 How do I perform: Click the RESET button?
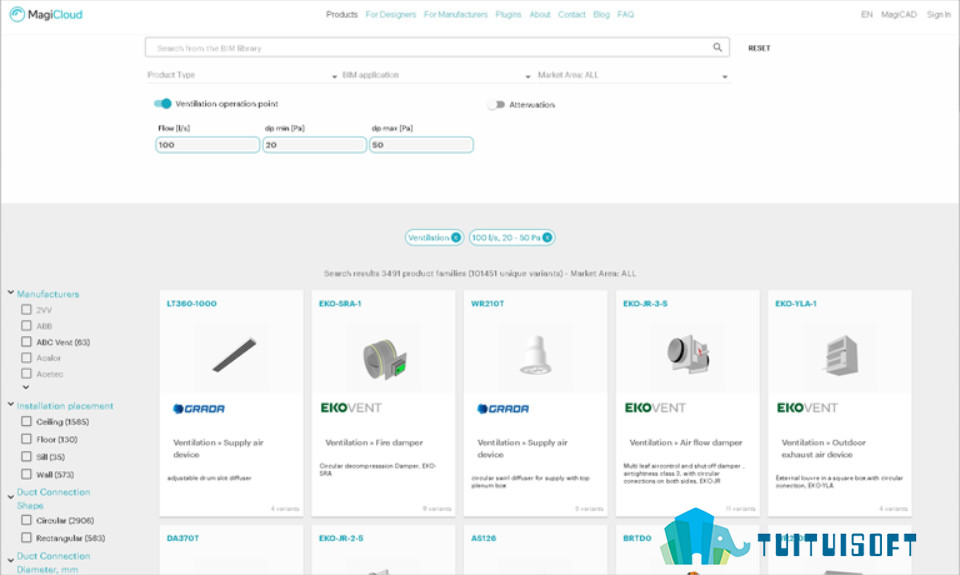point(759,48)
